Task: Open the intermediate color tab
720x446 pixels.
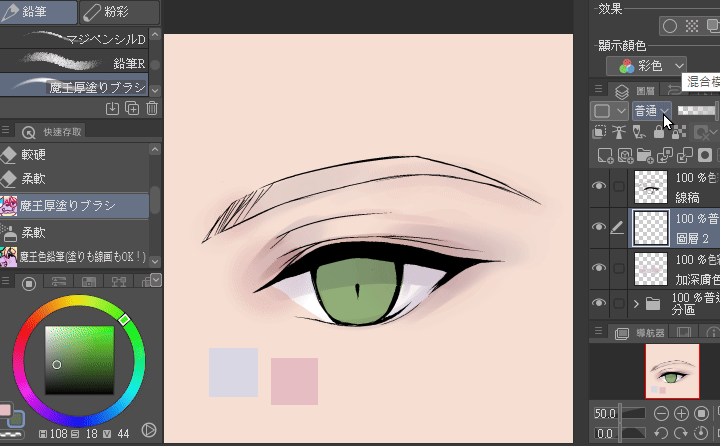Action: pos(118,282)
